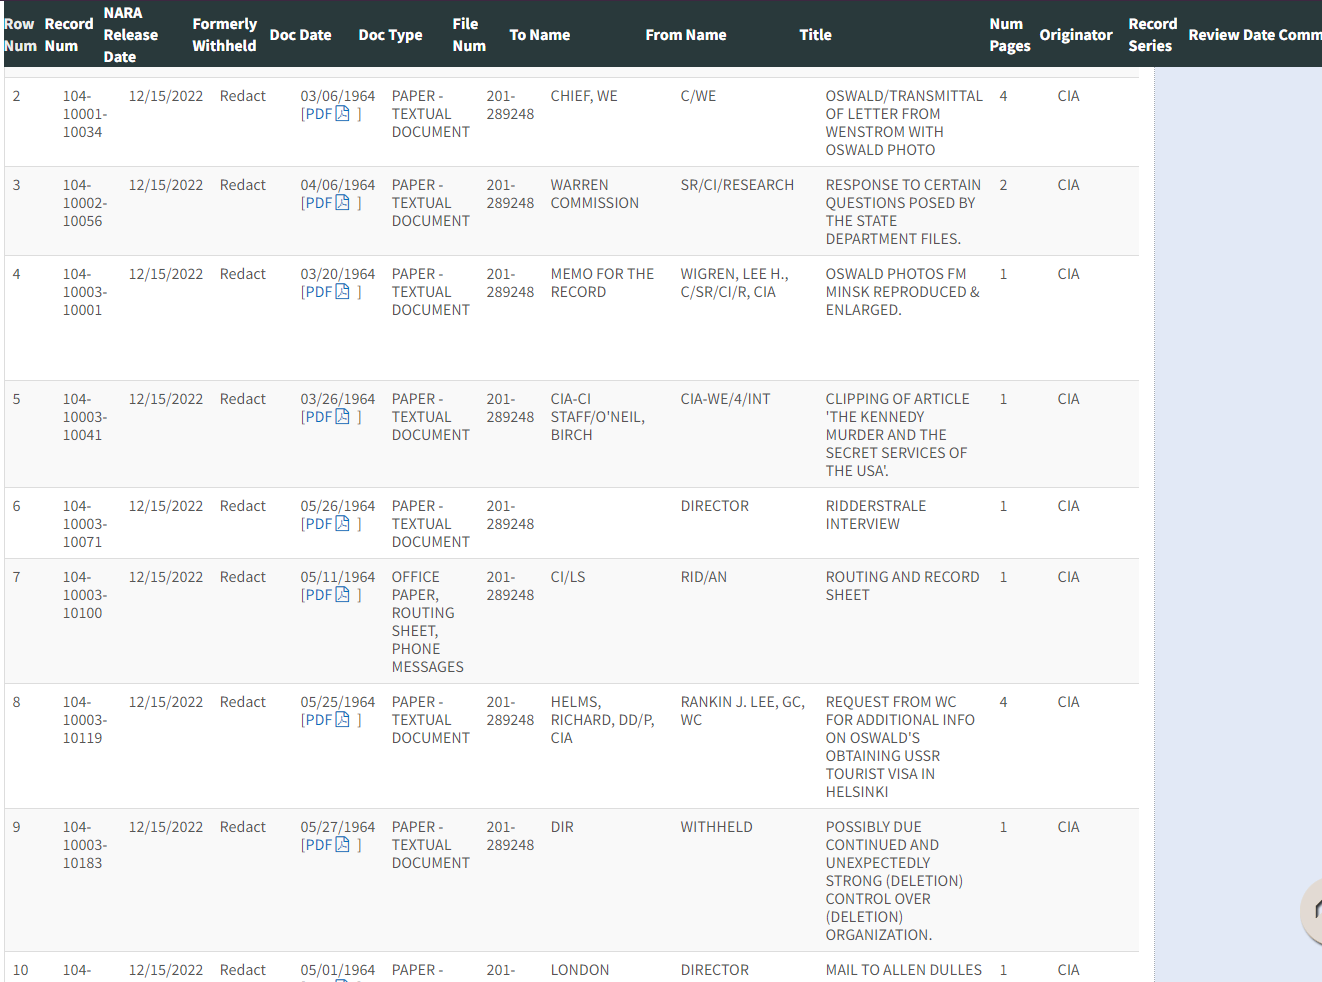
Task: Select record number 104-10003-10100
Action: tap(85, 595)
